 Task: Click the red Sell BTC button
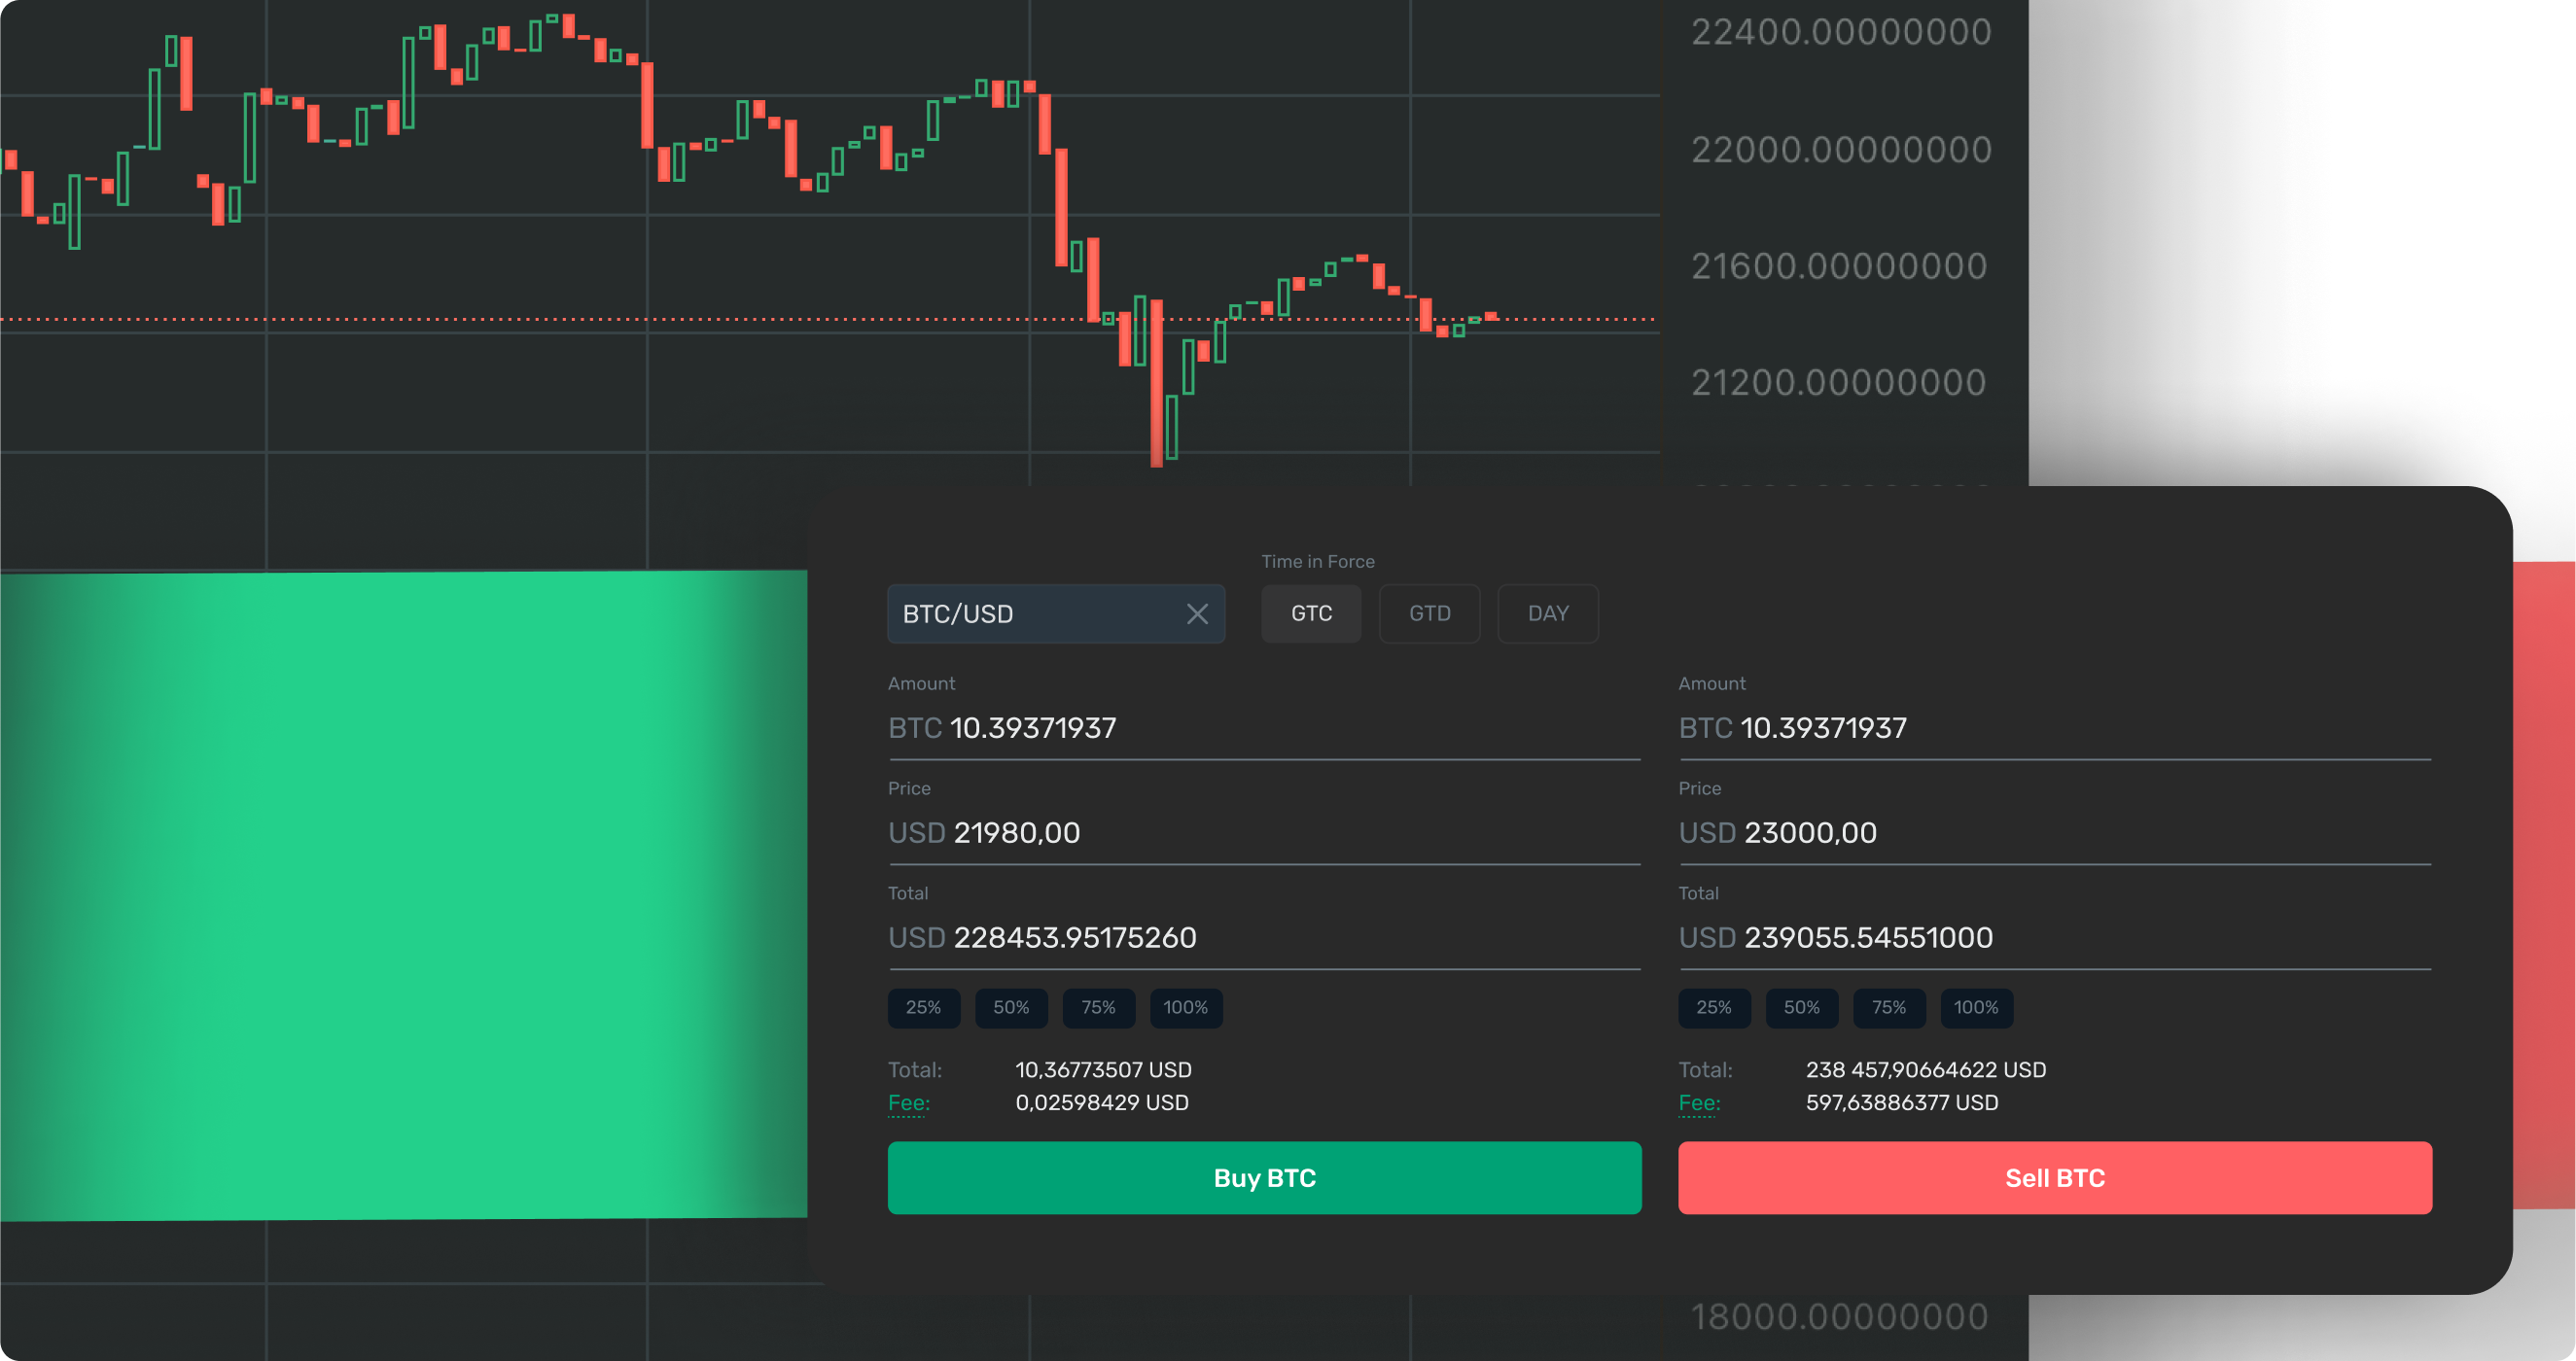(2054, 1178)
